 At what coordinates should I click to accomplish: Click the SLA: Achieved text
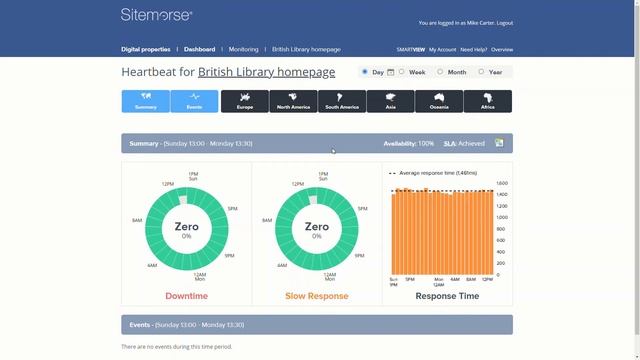tap(464, 144)
